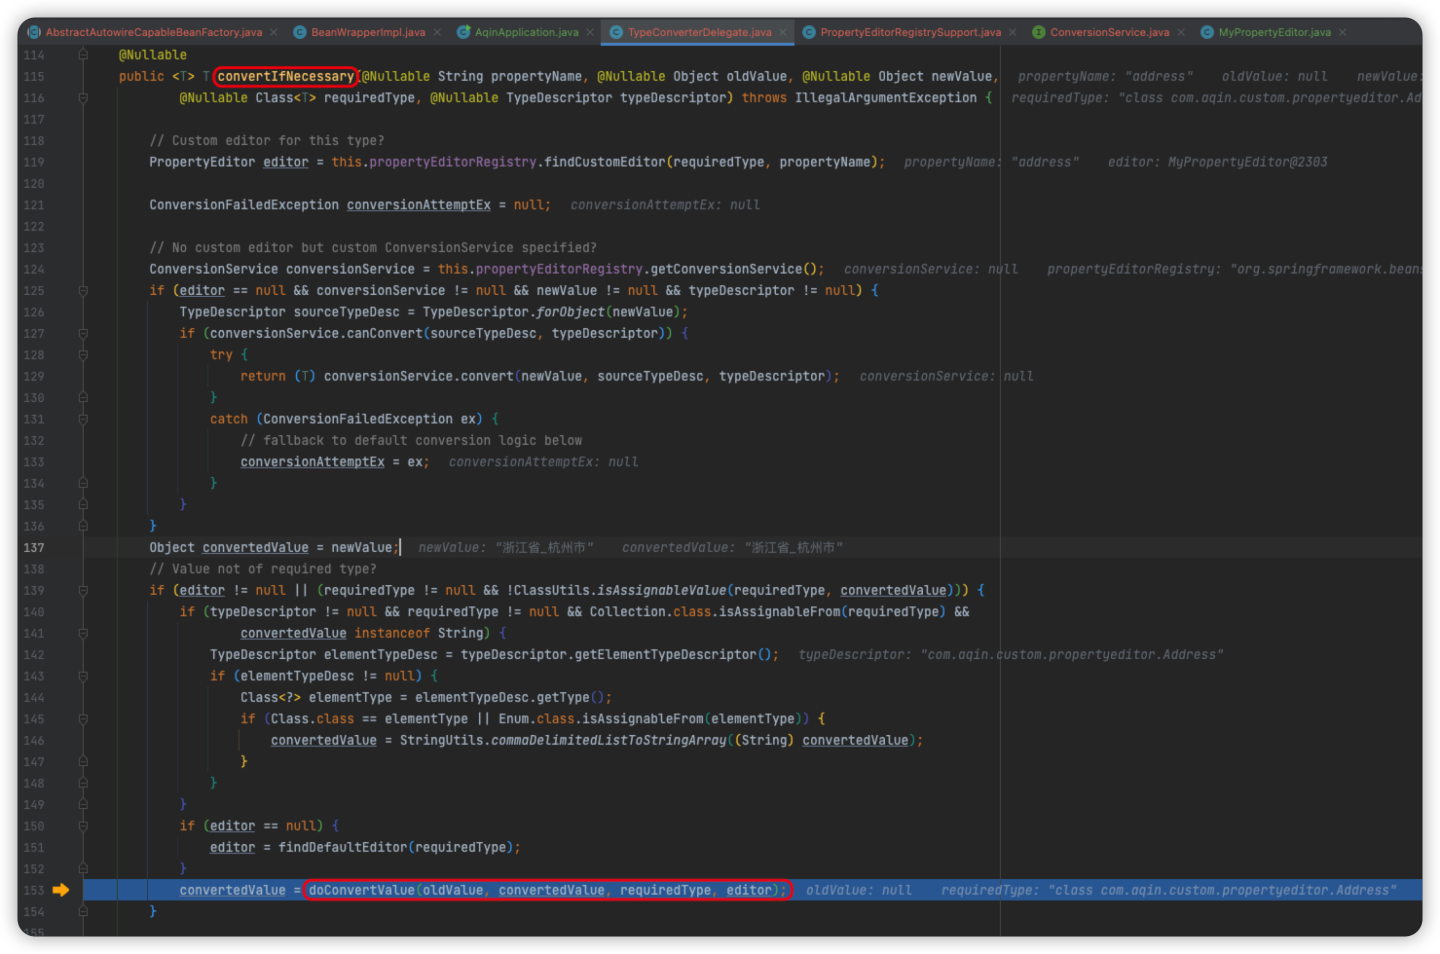Fold the Class.class if block at line 145
The width and height of the screenshot is (1440, 954).
[x=83, y=719]
